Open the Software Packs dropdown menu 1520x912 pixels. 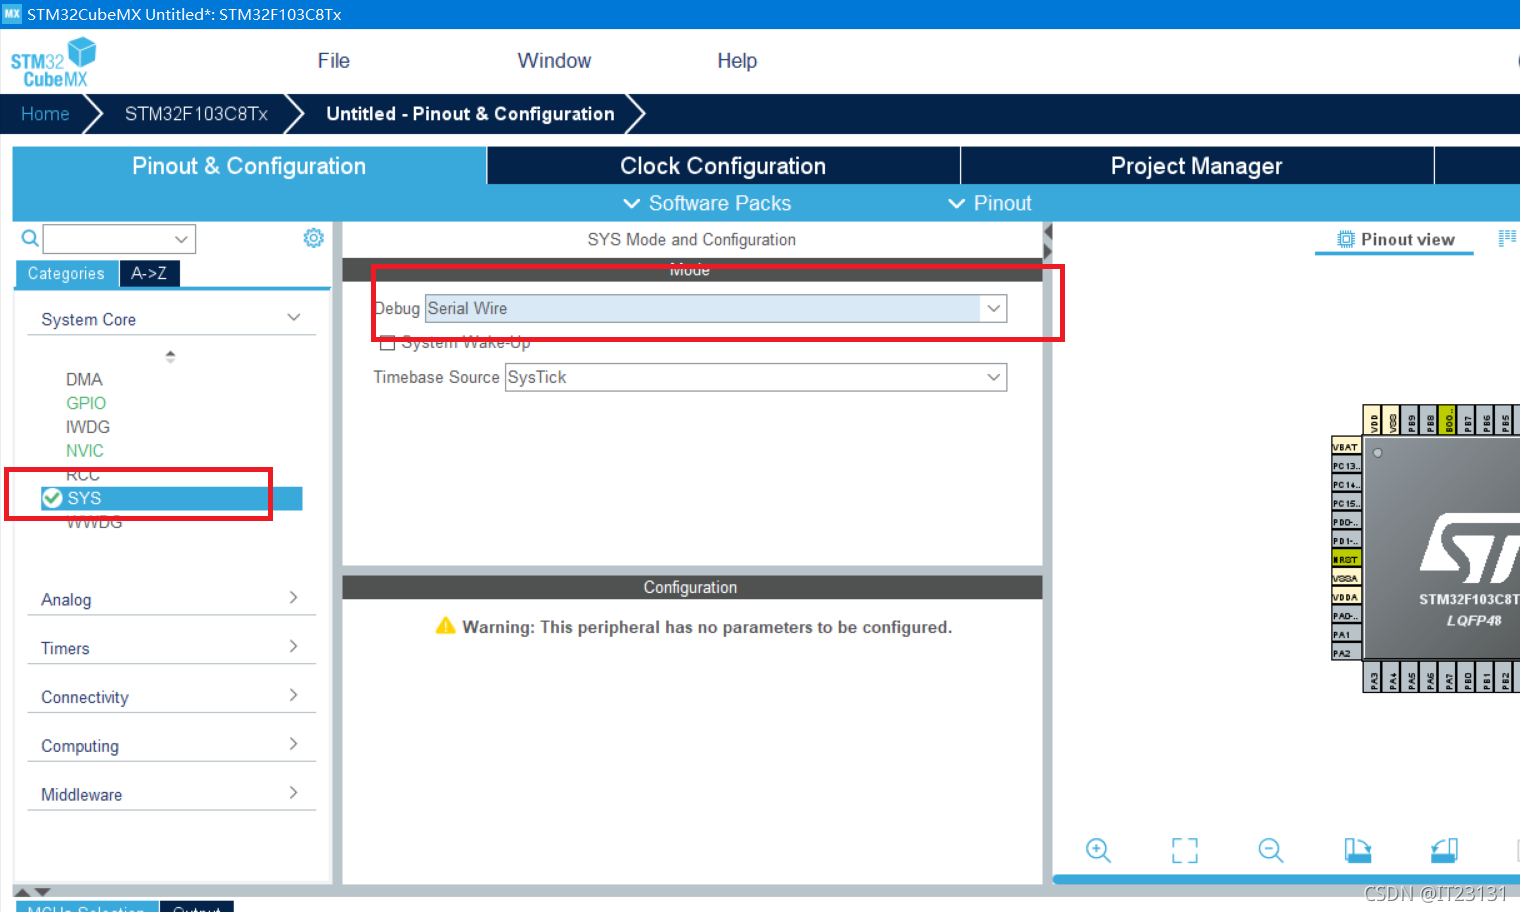(707, 203)
